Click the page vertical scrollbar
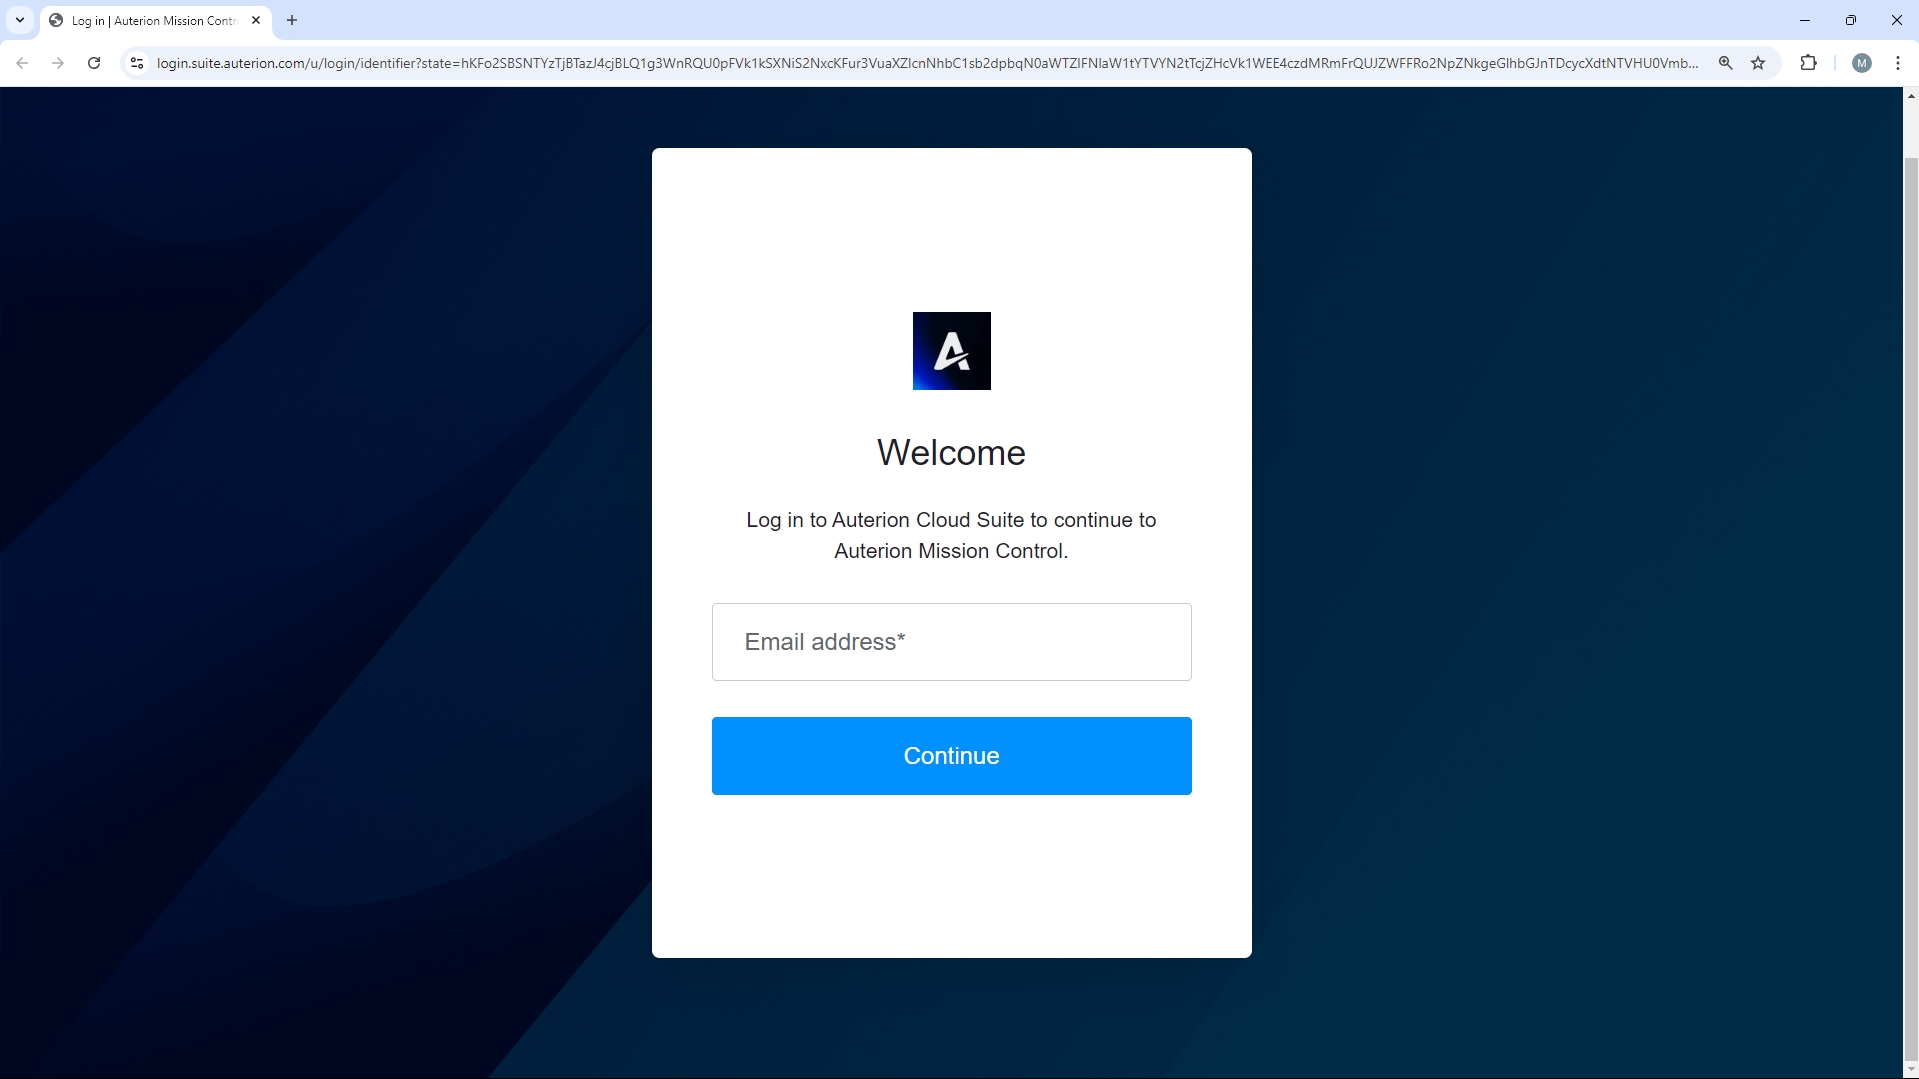Screen dimensions: 1919x1079 pyautogui.click(x=1910, y=600)
